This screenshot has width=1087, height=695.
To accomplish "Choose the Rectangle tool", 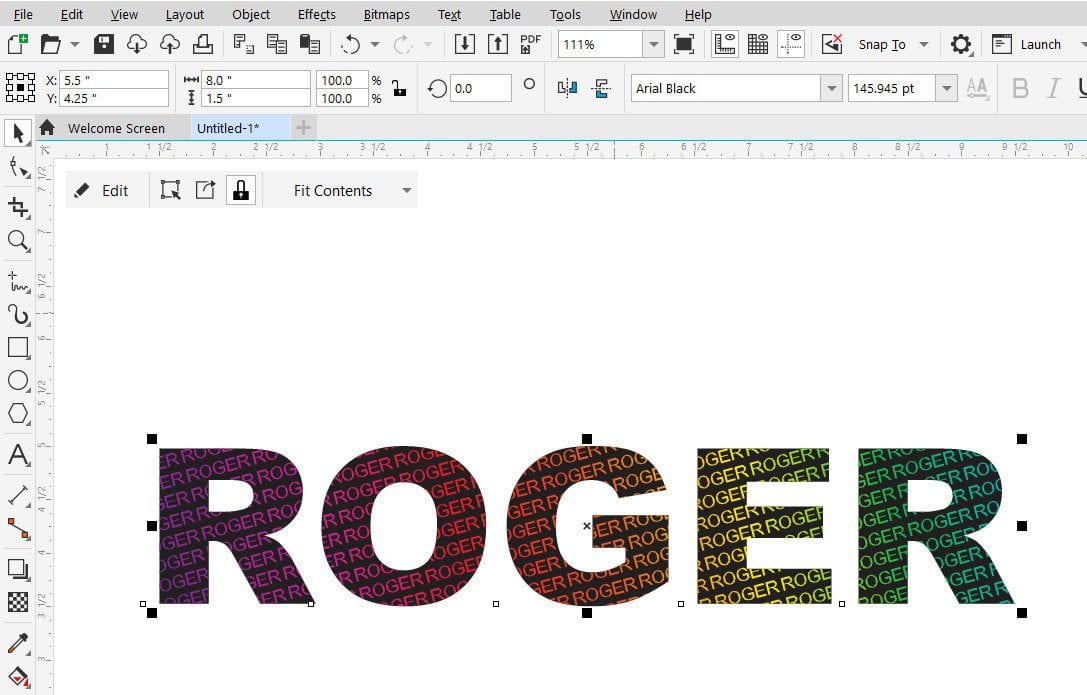I will point(17,348).
